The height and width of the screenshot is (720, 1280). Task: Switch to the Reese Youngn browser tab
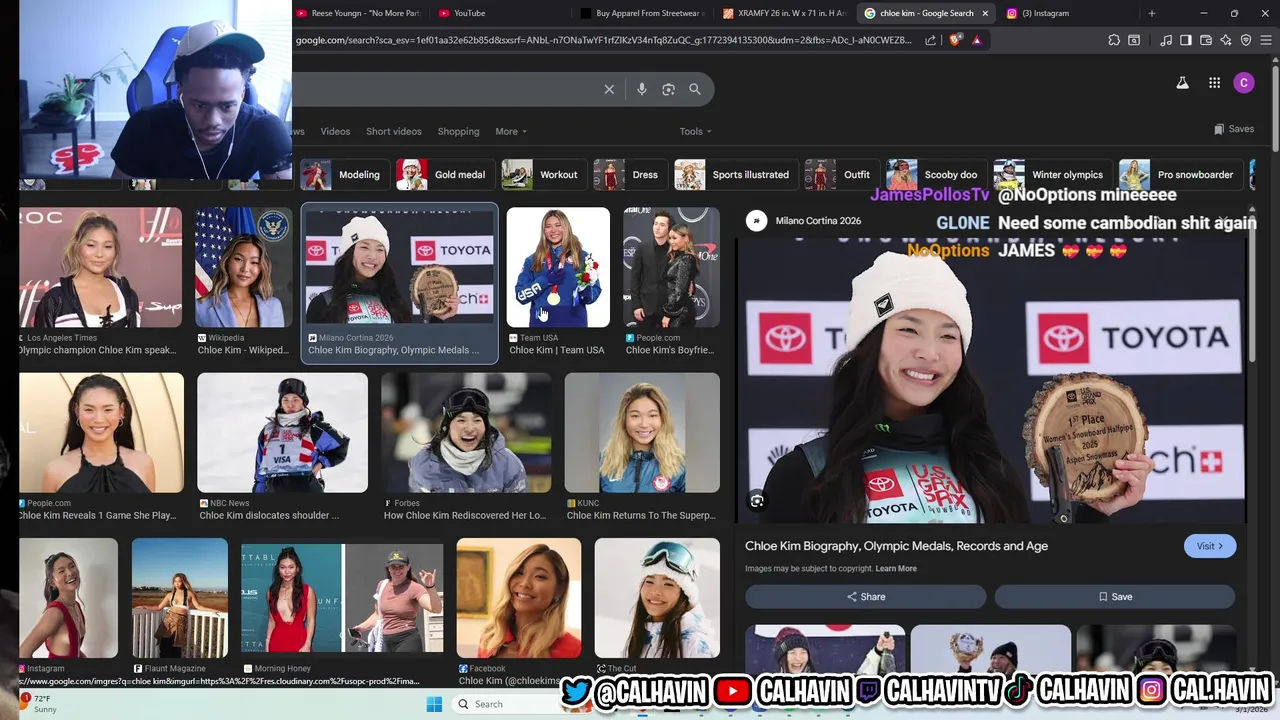pos(358,13)
